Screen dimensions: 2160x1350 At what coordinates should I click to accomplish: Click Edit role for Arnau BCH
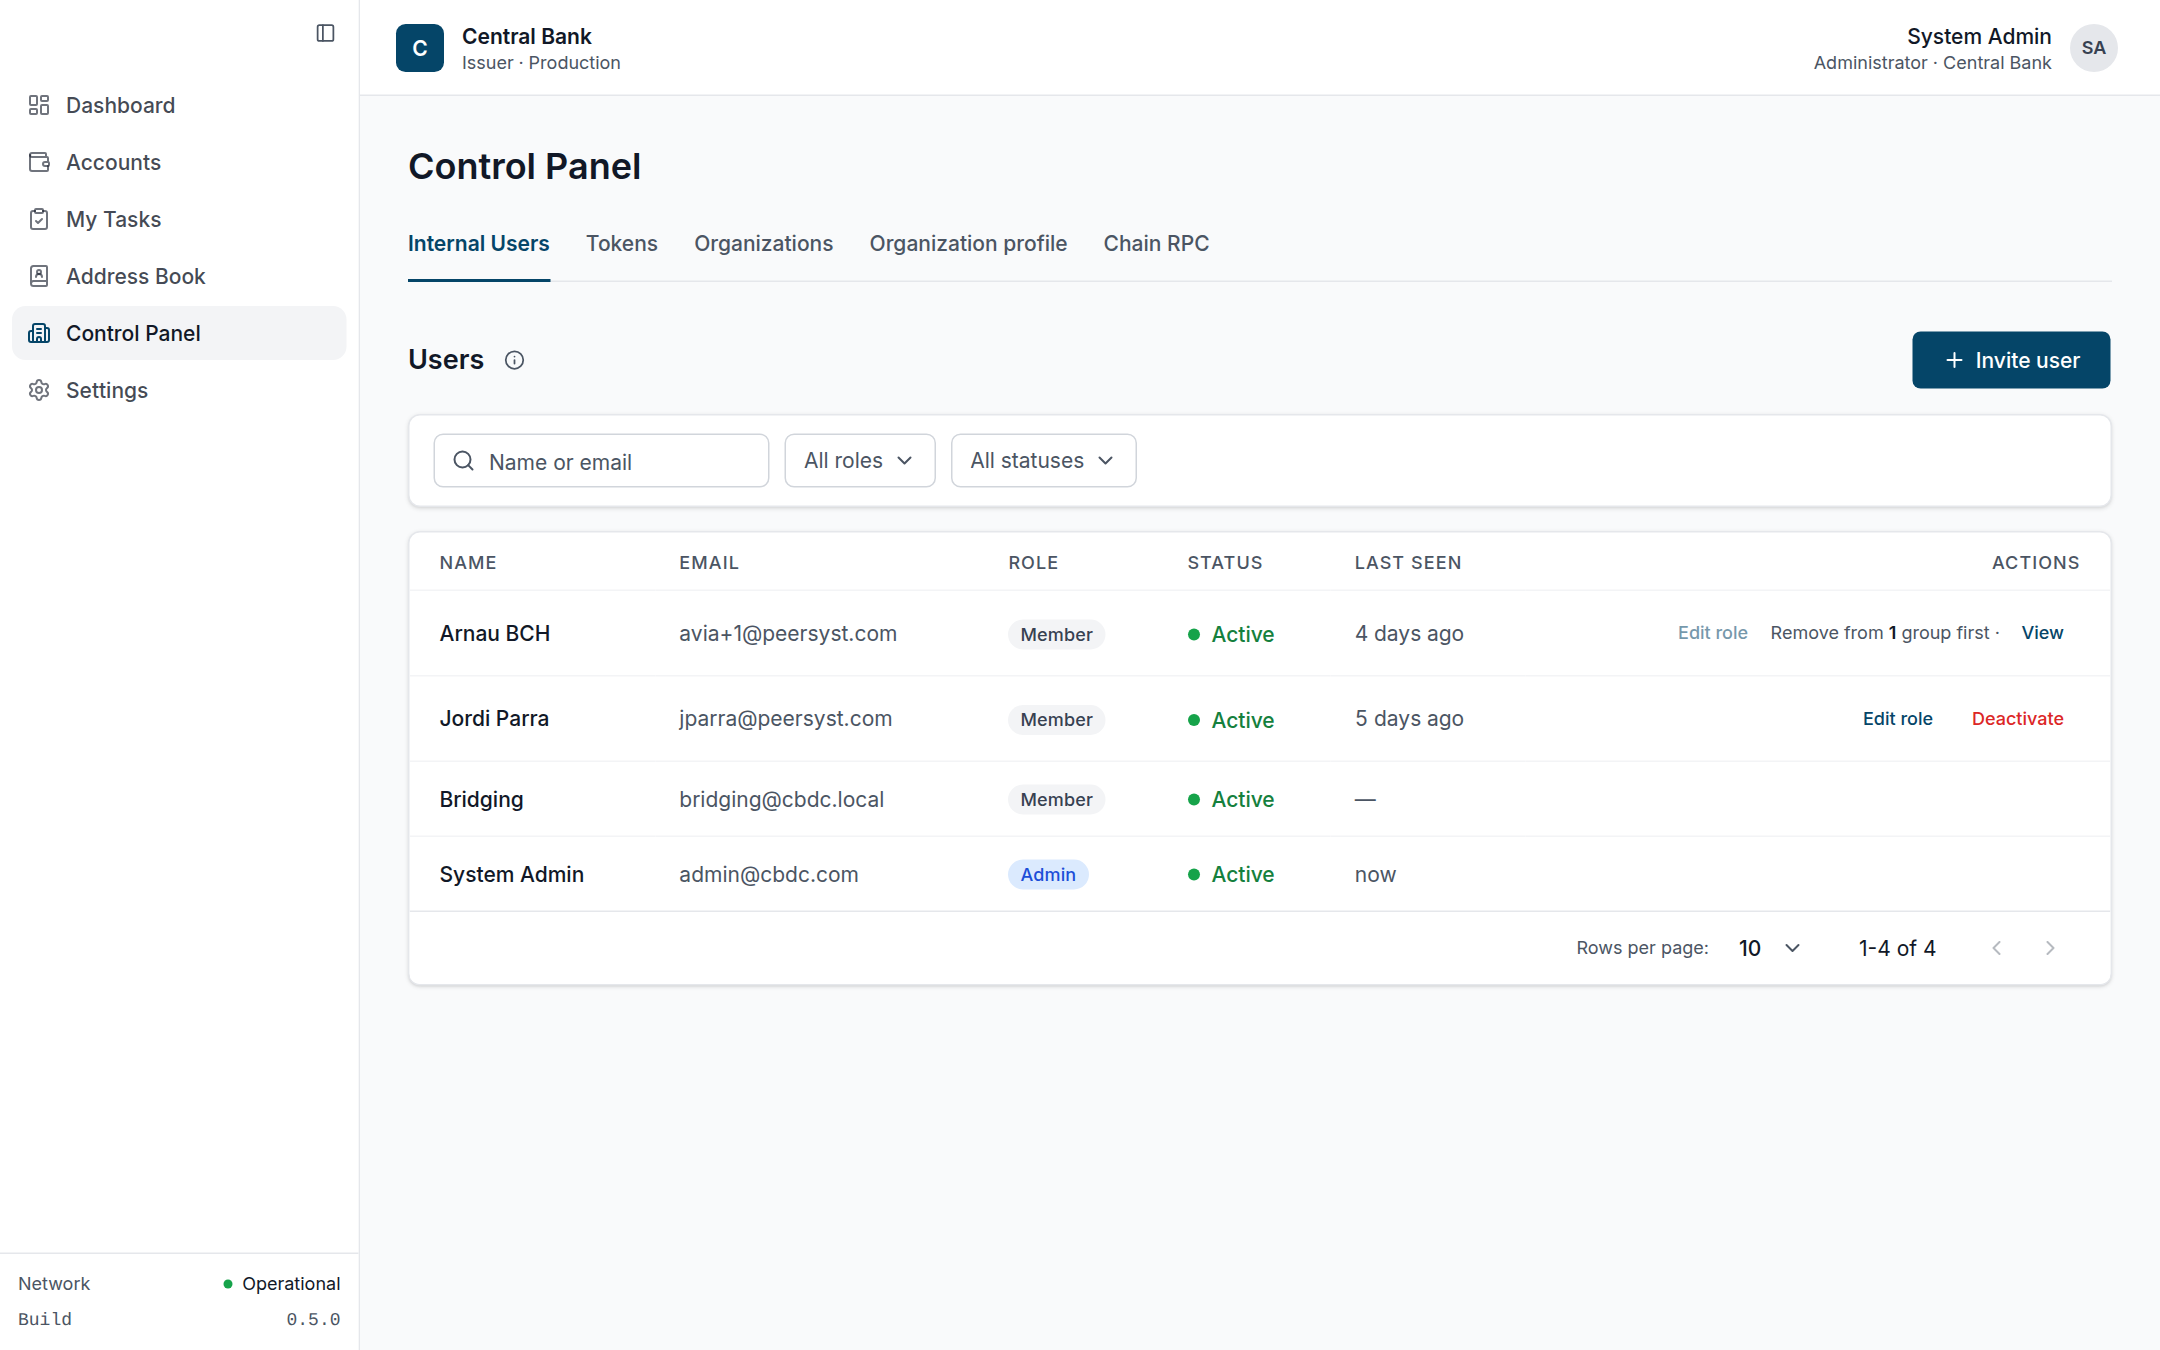pyautogui.click(x=1712, y=633)
